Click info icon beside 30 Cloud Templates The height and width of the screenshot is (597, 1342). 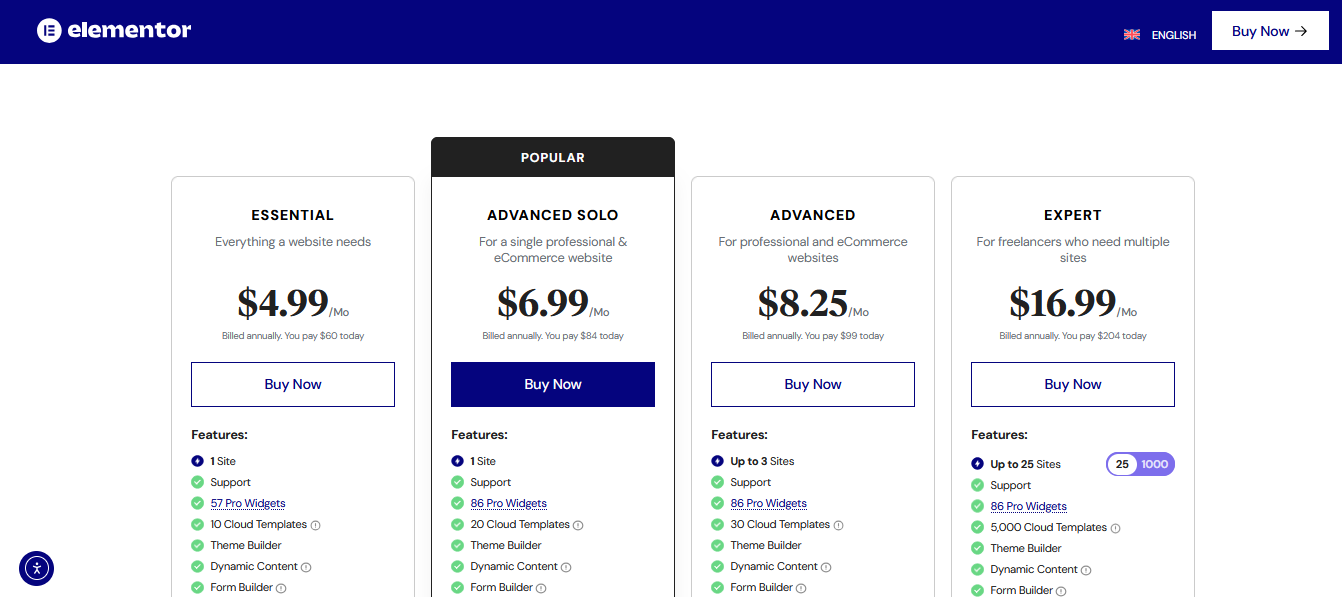pos(839,525)
